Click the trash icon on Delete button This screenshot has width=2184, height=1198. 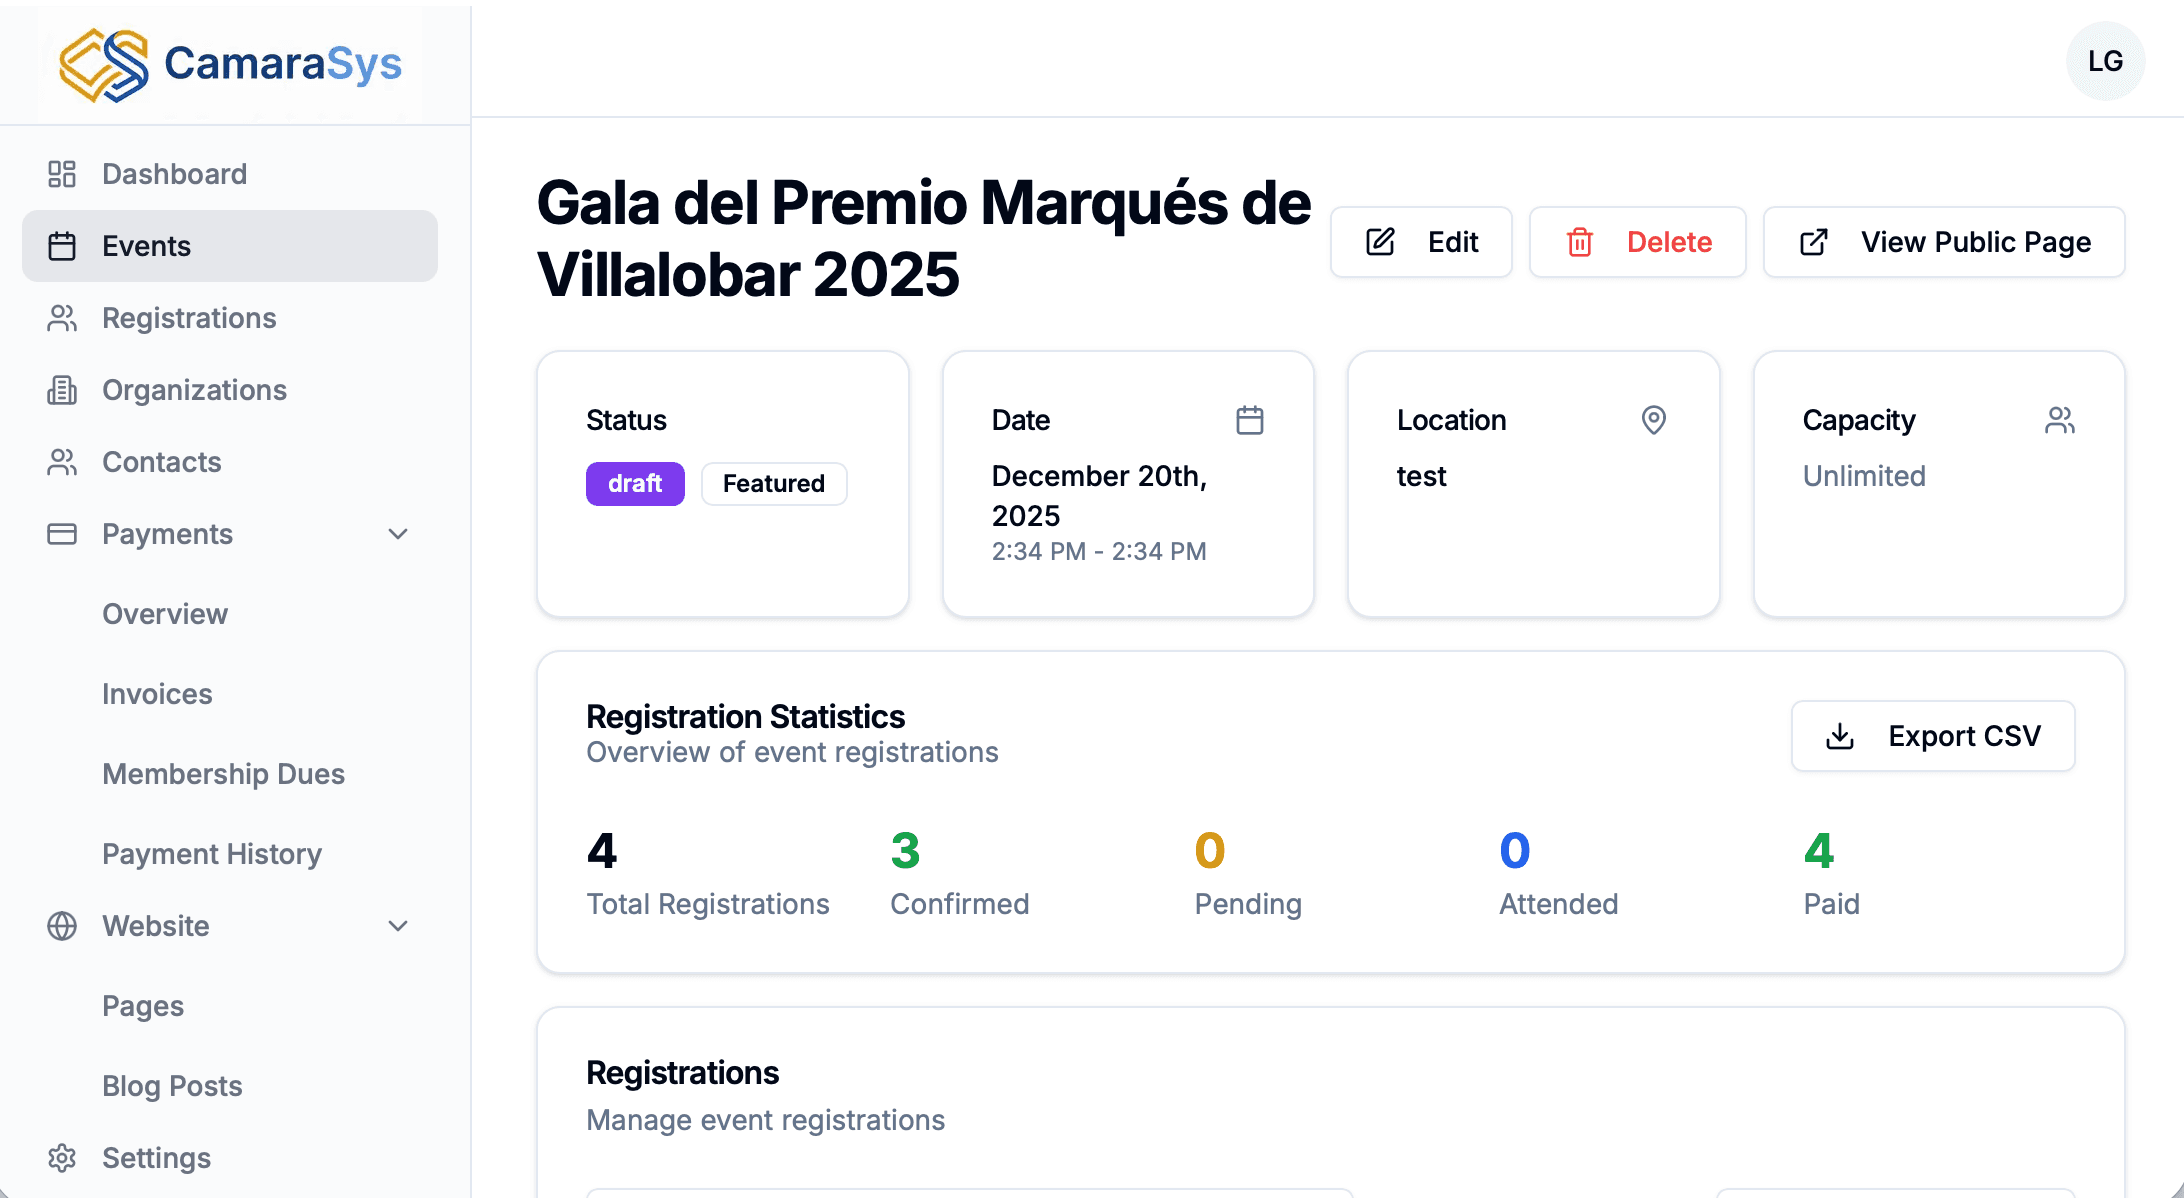point(1580,241)
